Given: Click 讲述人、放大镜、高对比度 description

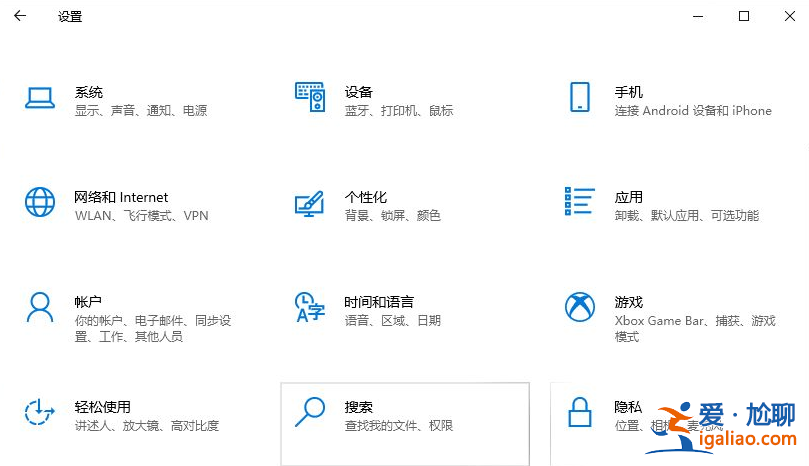Looking at the screenshot, I should 147,426.
